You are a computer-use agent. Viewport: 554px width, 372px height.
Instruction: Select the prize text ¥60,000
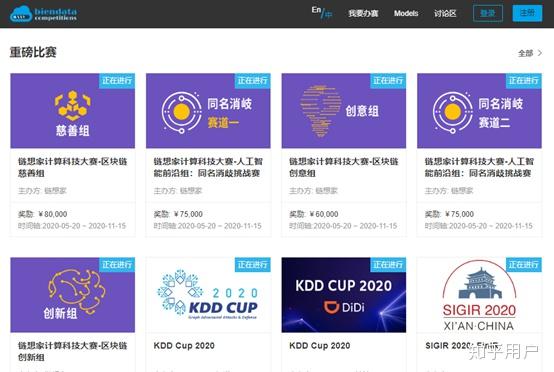324,214
